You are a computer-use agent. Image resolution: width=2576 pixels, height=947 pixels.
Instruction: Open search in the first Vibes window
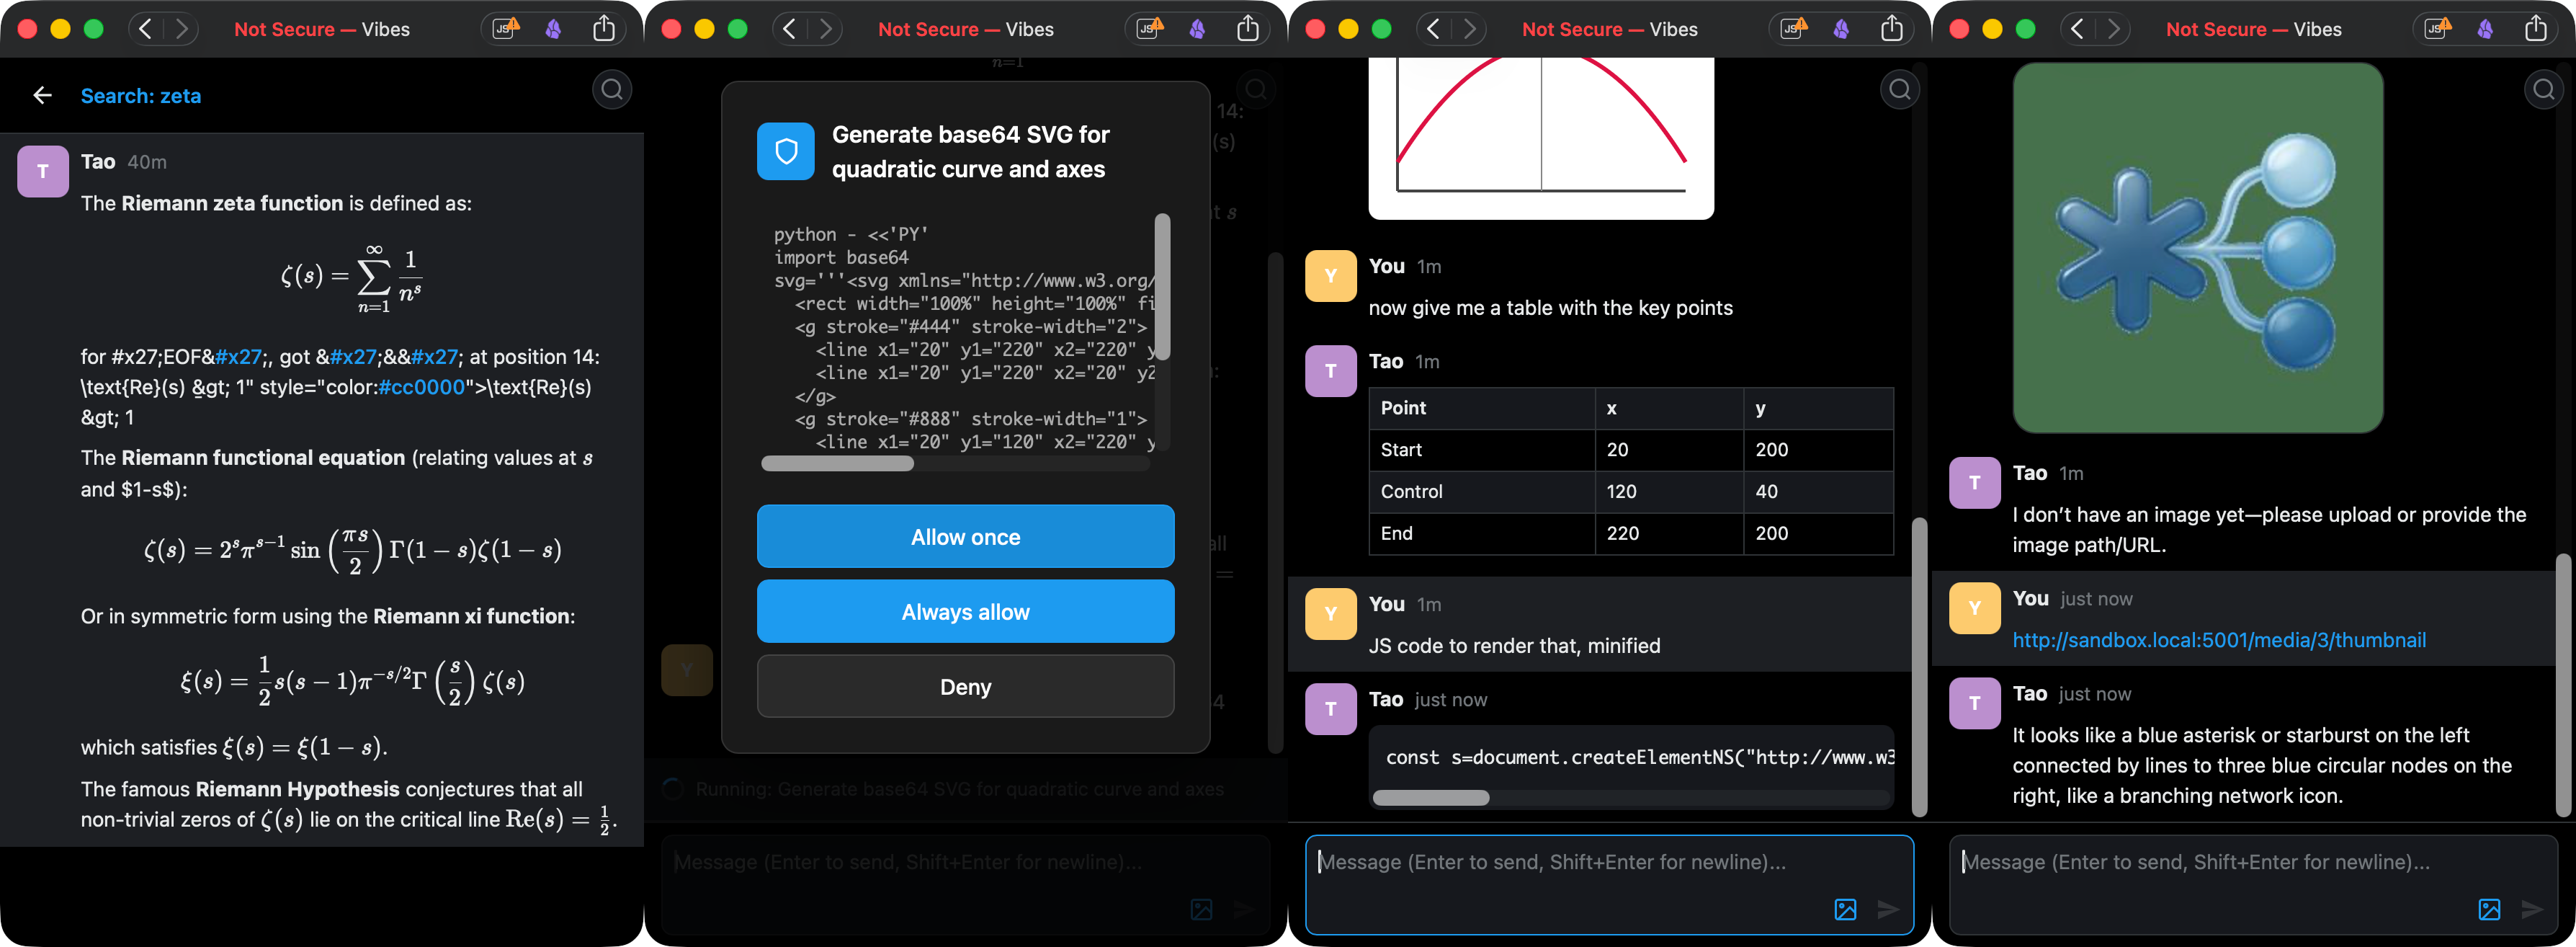(x=612, y=90)
